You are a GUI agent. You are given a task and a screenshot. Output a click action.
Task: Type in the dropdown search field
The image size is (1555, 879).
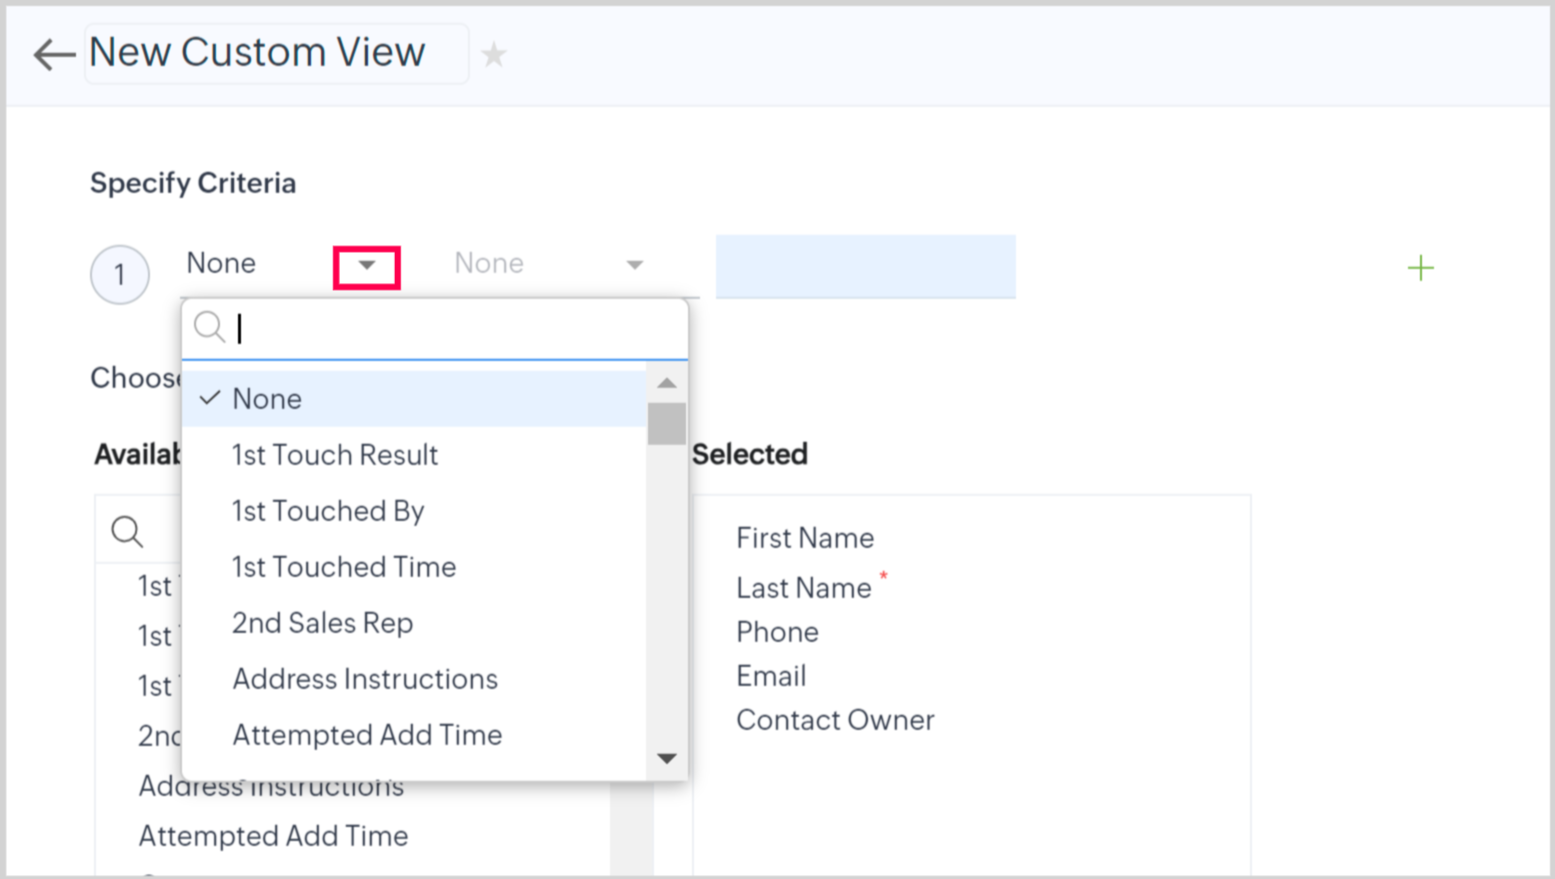(x=455, y=328)
